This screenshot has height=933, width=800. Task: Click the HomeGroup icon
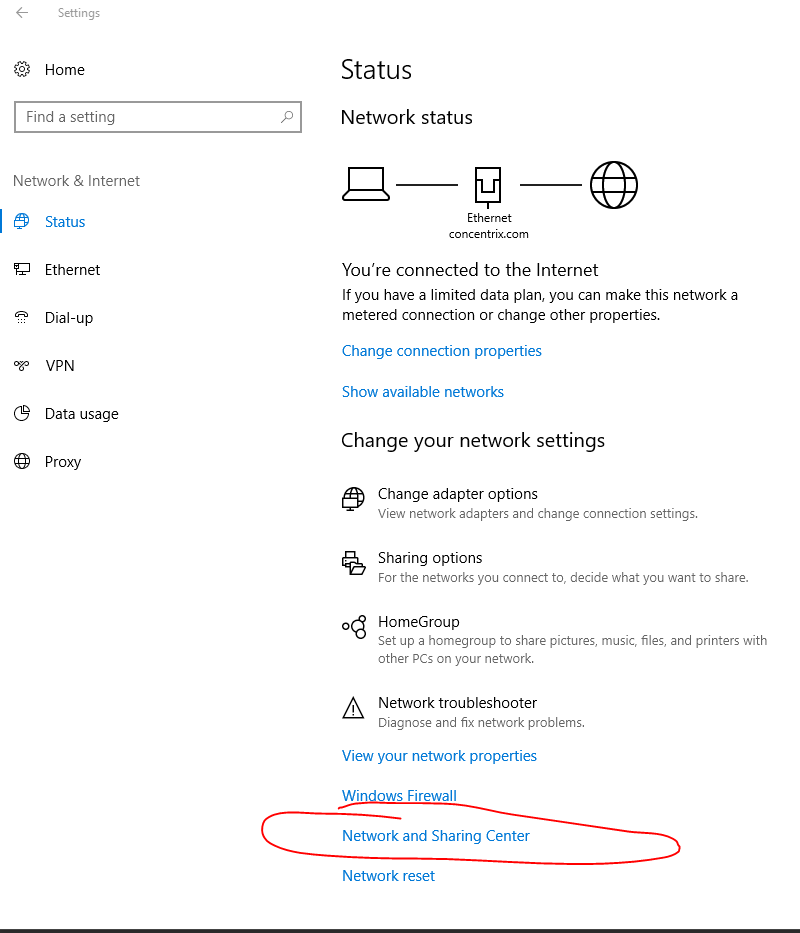(354, 627)
